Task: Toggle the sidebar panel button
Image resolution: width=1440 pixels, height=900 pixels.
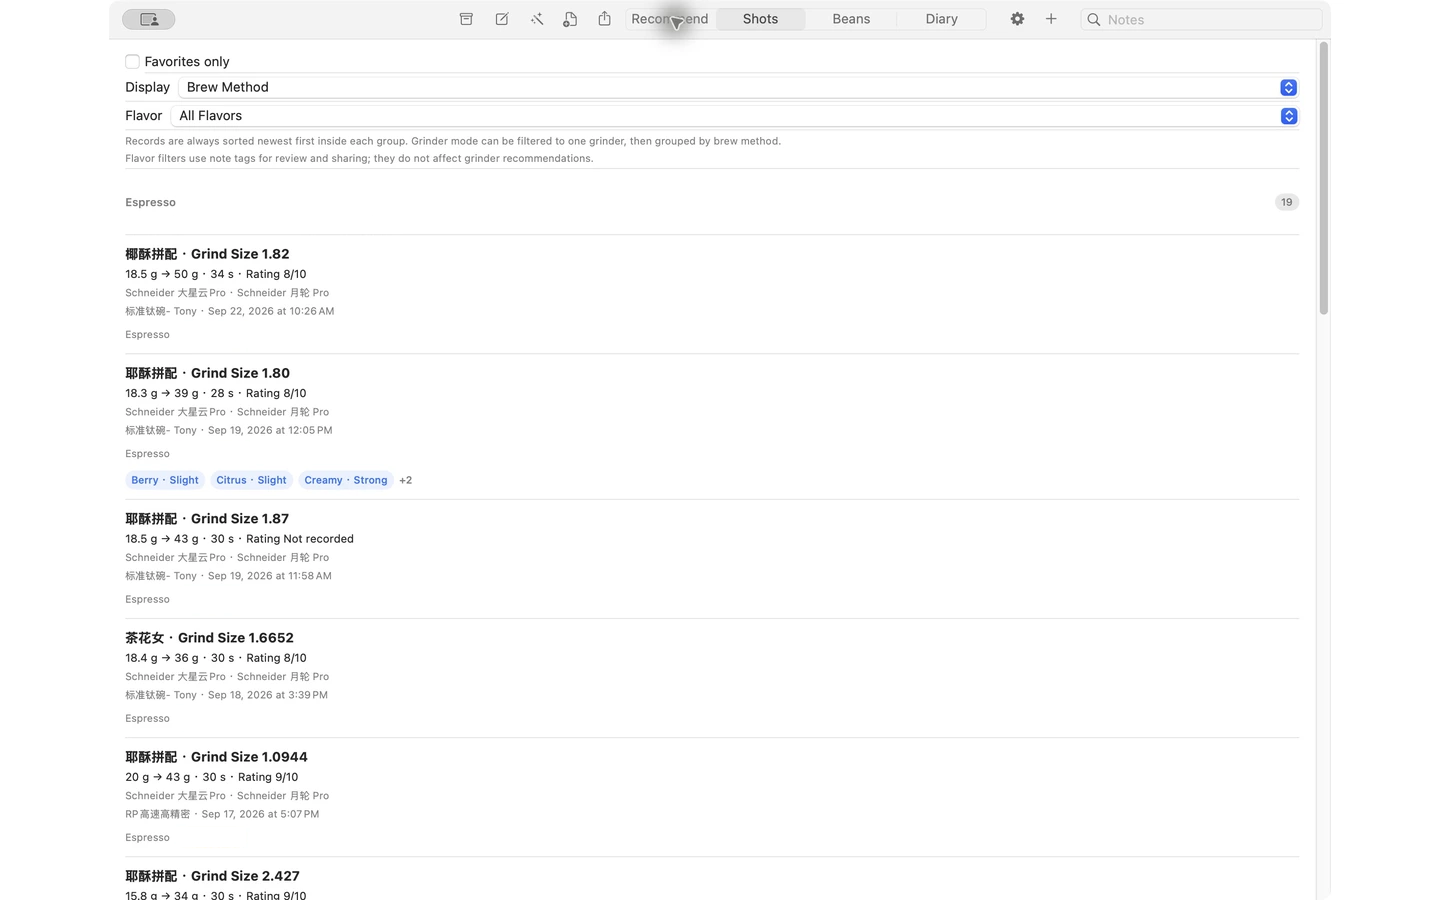Action: [149, 19]
